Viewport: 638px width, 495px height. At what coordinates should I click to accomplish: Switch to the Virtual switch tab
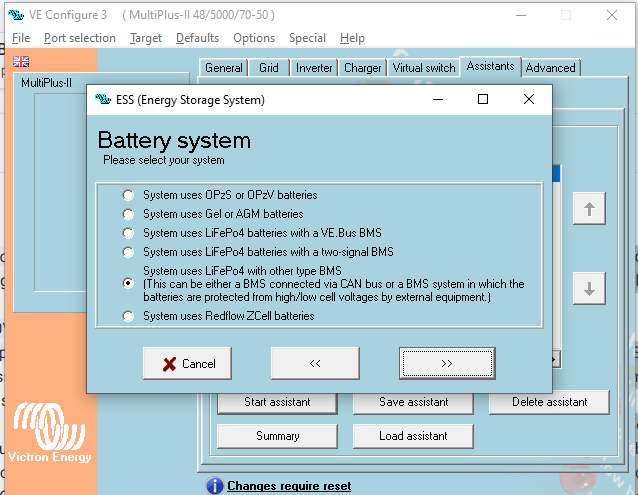point(423,68)
